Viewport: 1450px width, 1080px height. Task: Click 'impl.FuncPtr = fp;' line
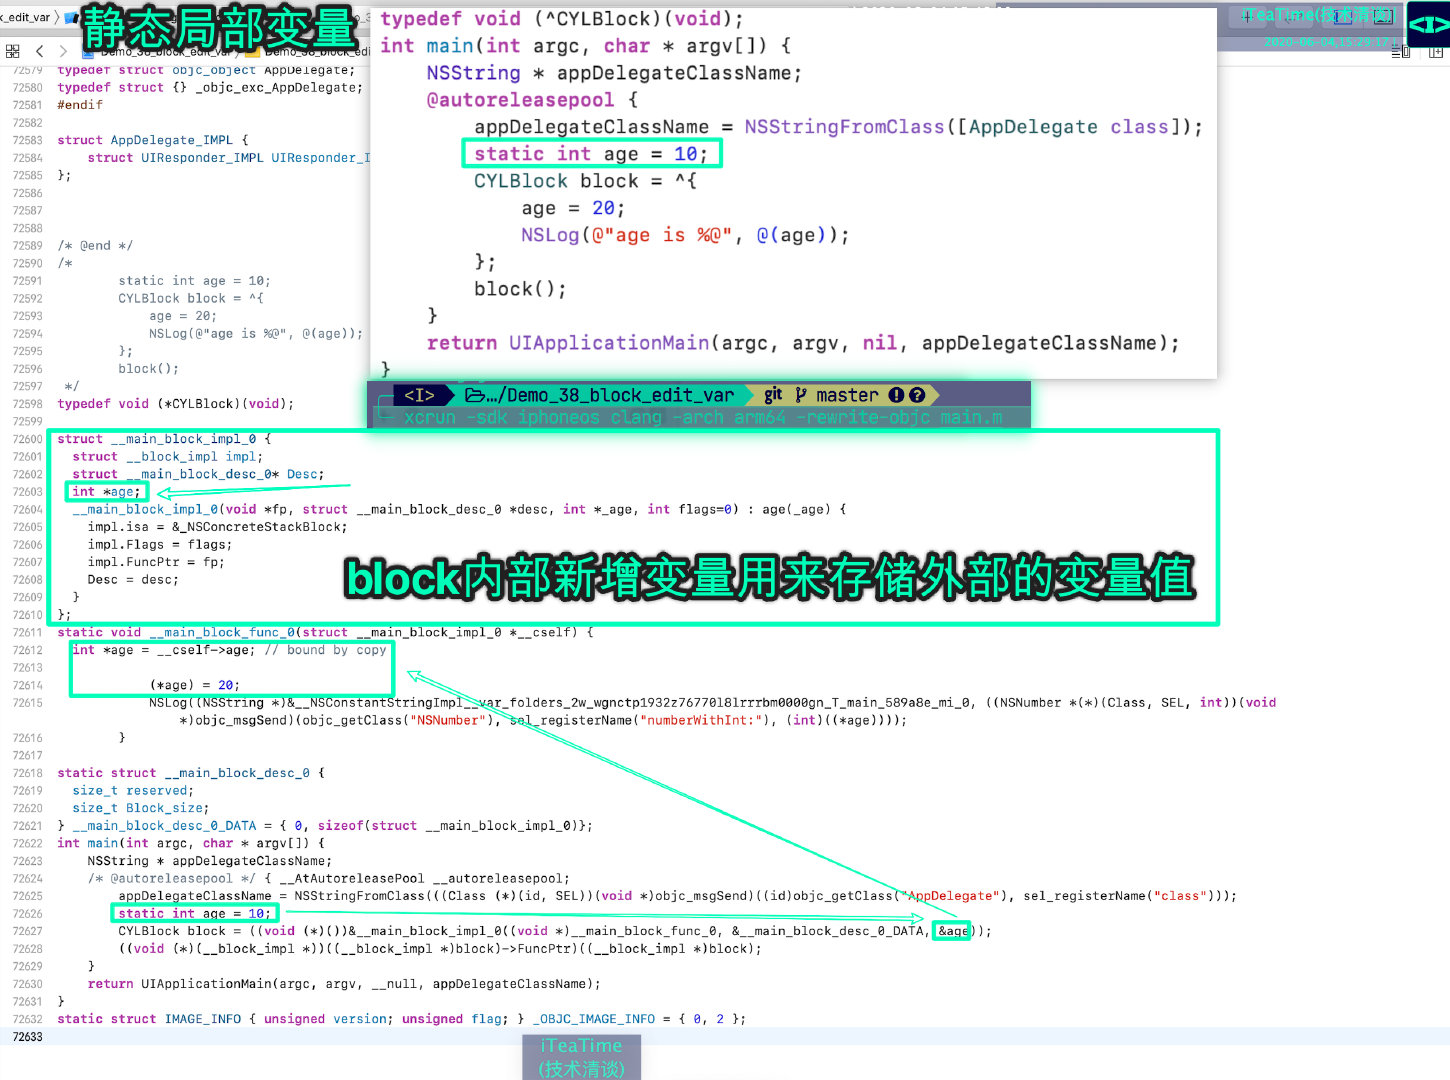click(155, 562)
